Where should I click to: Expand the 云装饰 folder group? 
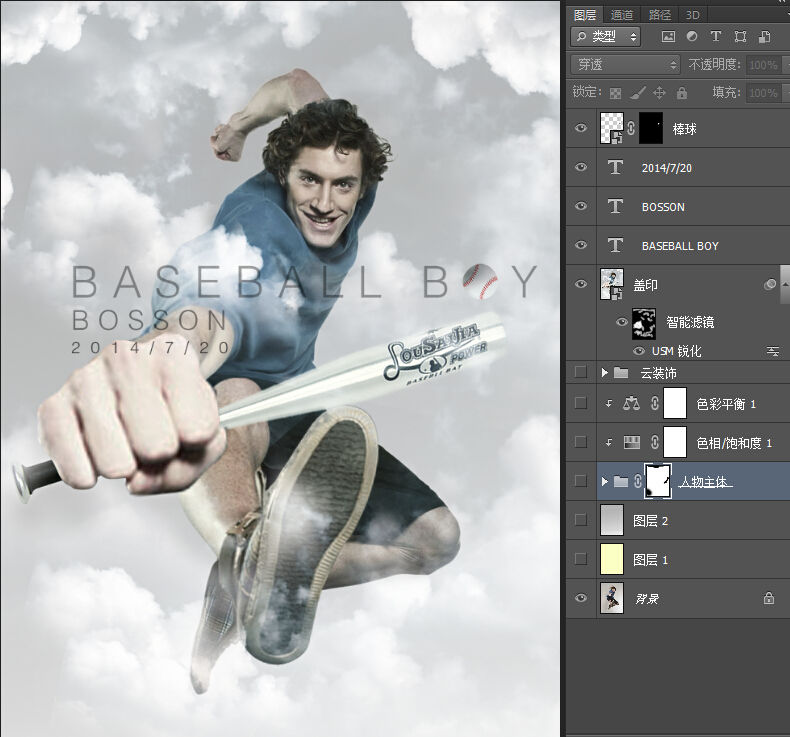pyautogui.click(x=605, y=372)
